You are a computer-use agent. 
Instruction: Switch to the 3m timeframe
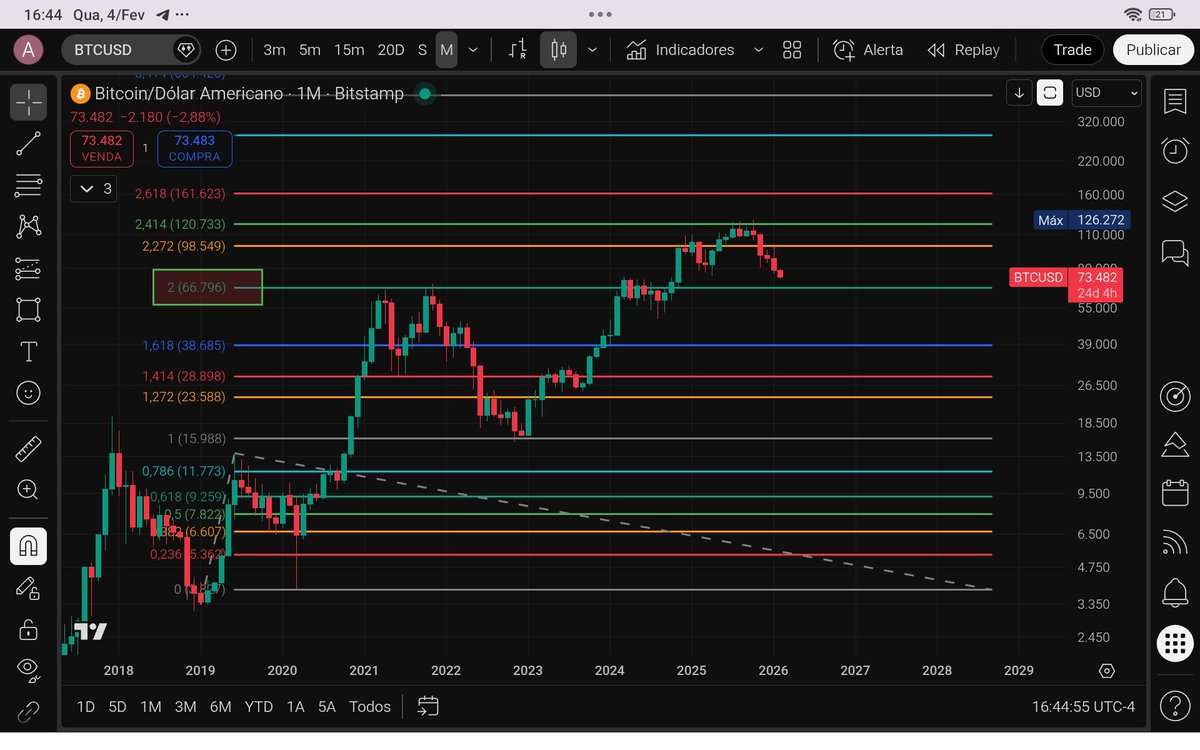(274, 50)
